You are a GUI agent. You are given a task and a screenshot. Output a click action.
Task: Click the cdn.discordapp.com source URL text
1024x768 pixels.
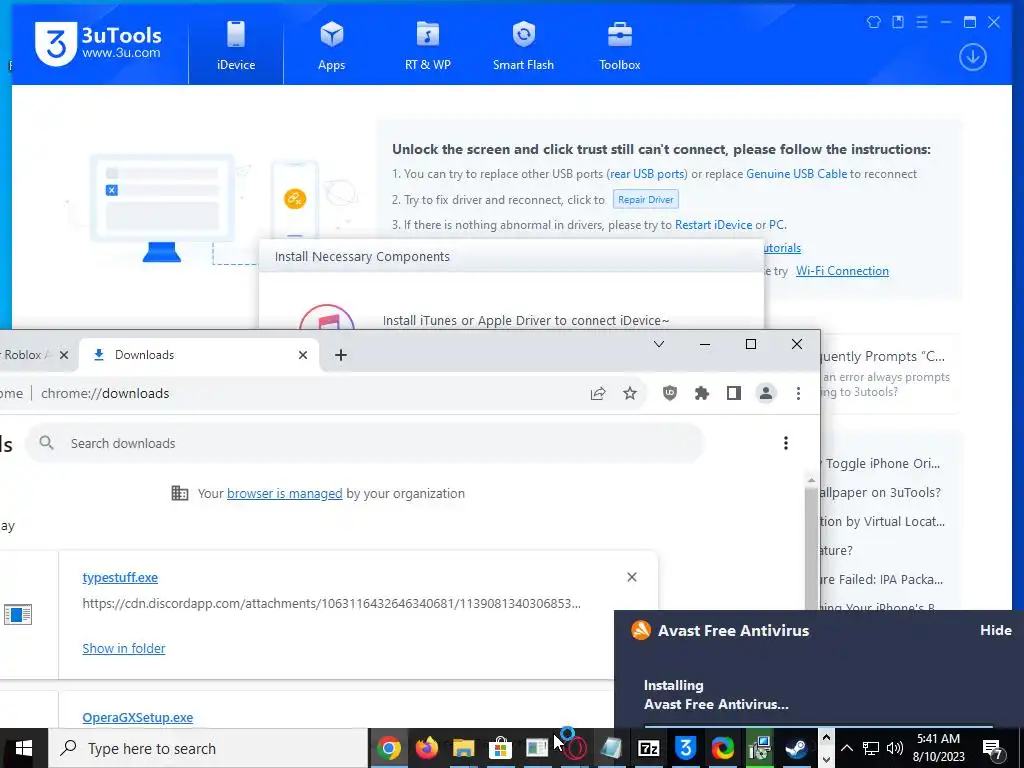pyautogui.click(x=331, y=603)
